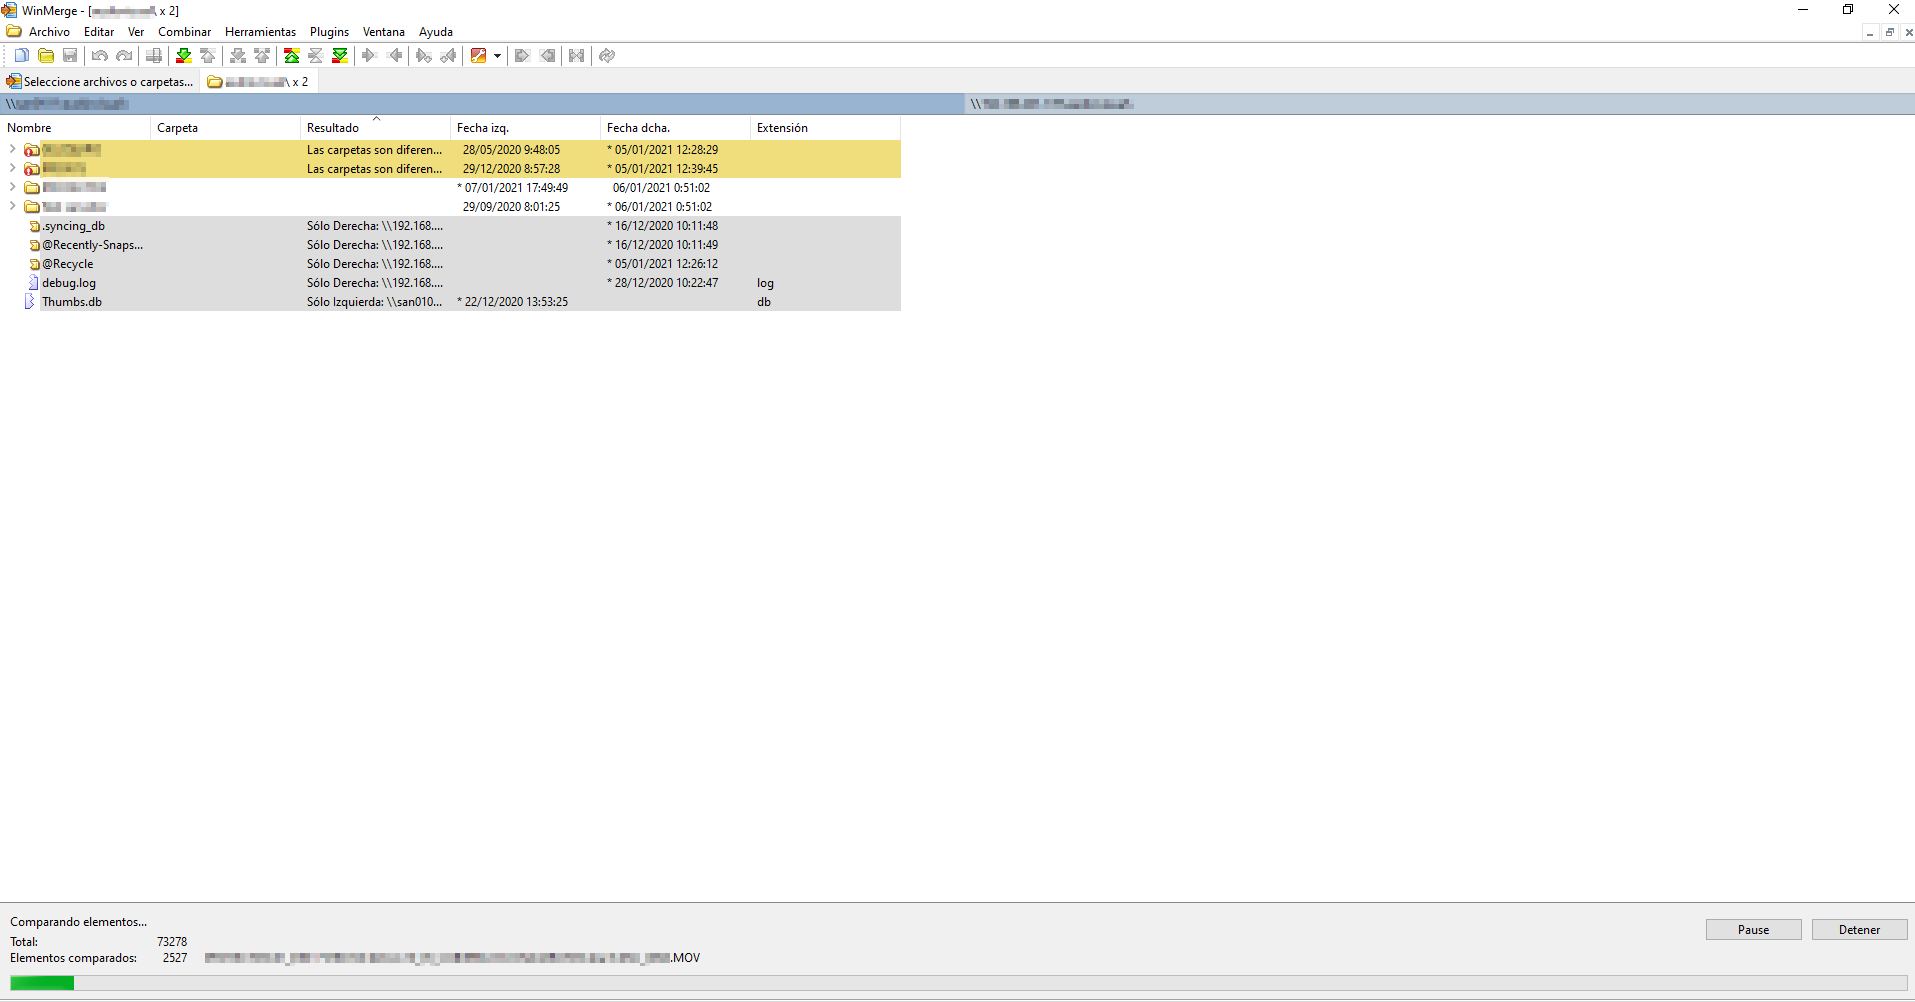Click the Undo icon in the toolbar

coord(99,55)
